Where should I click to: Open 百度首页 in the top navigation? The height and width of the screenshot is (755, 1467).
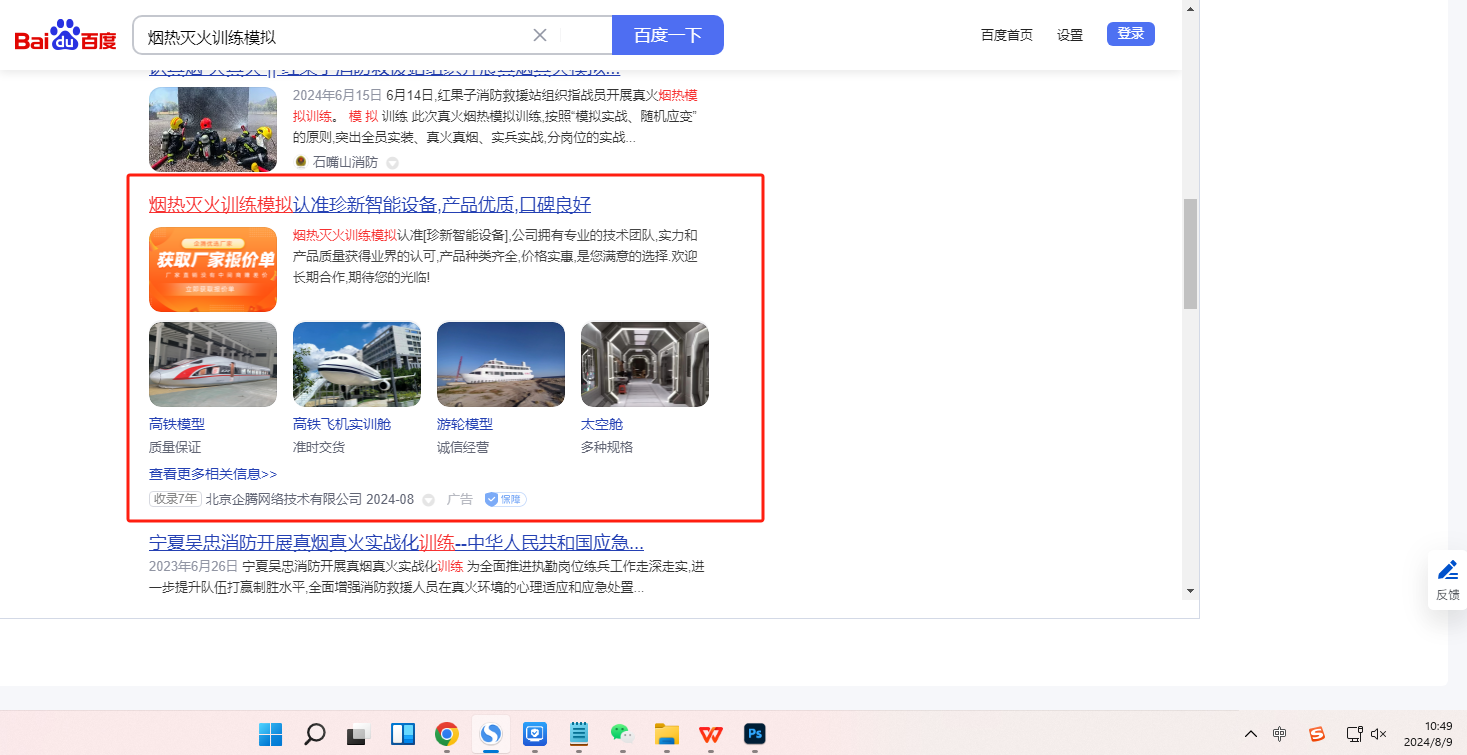pyautogui.click(x=1006, y=35)
